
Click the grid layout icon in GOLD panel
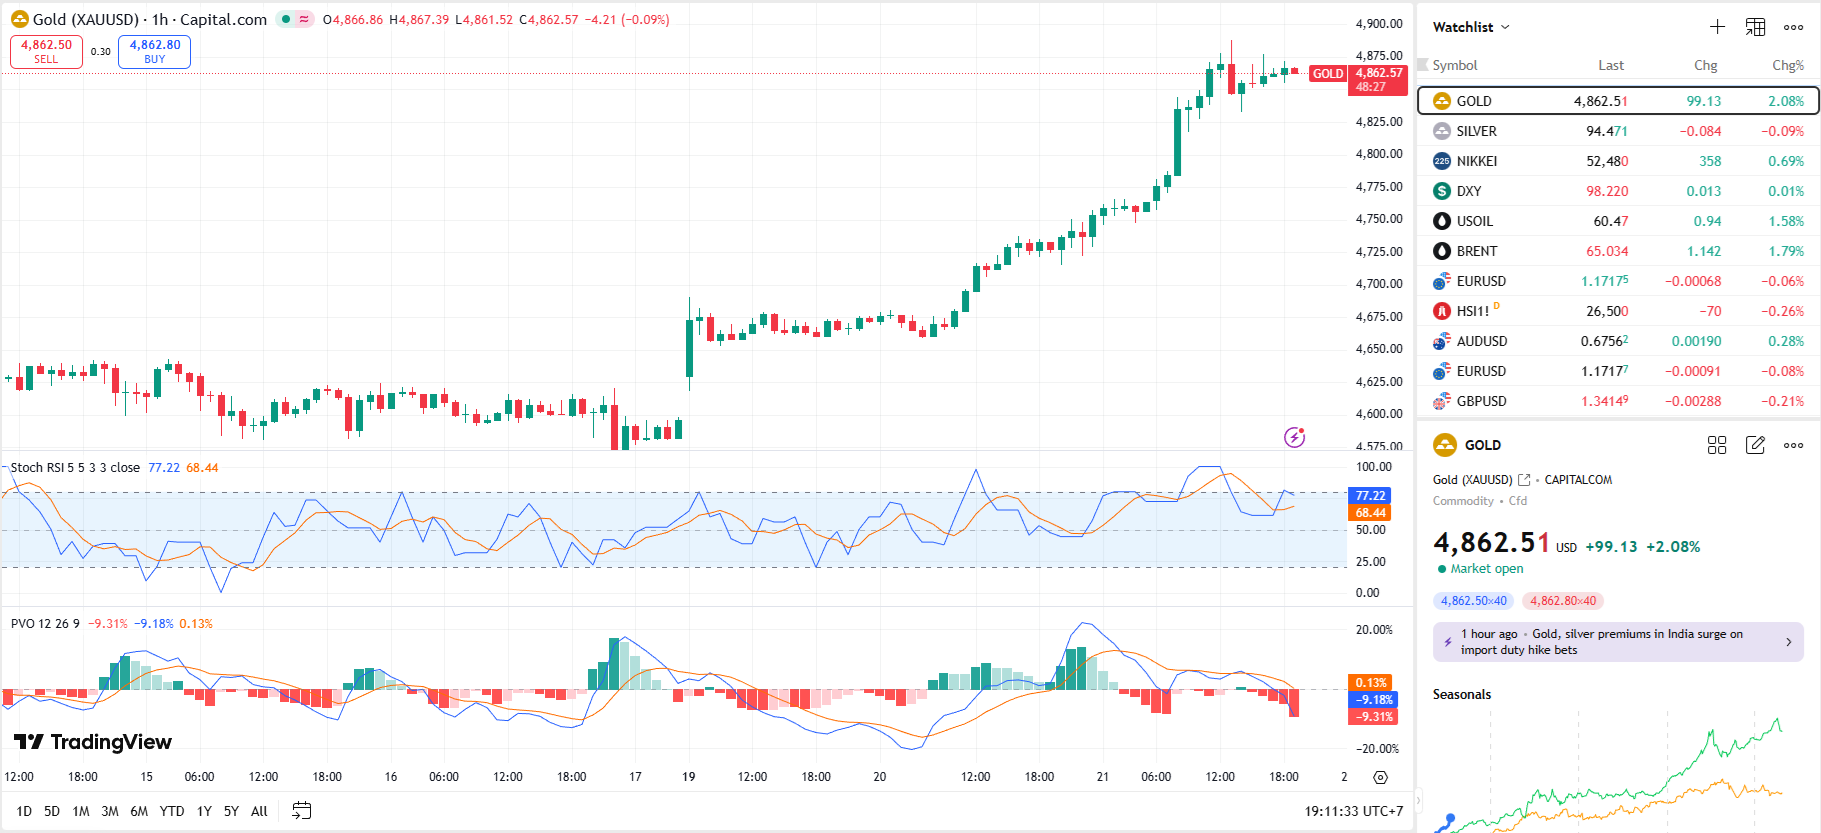click(1717, 445)
